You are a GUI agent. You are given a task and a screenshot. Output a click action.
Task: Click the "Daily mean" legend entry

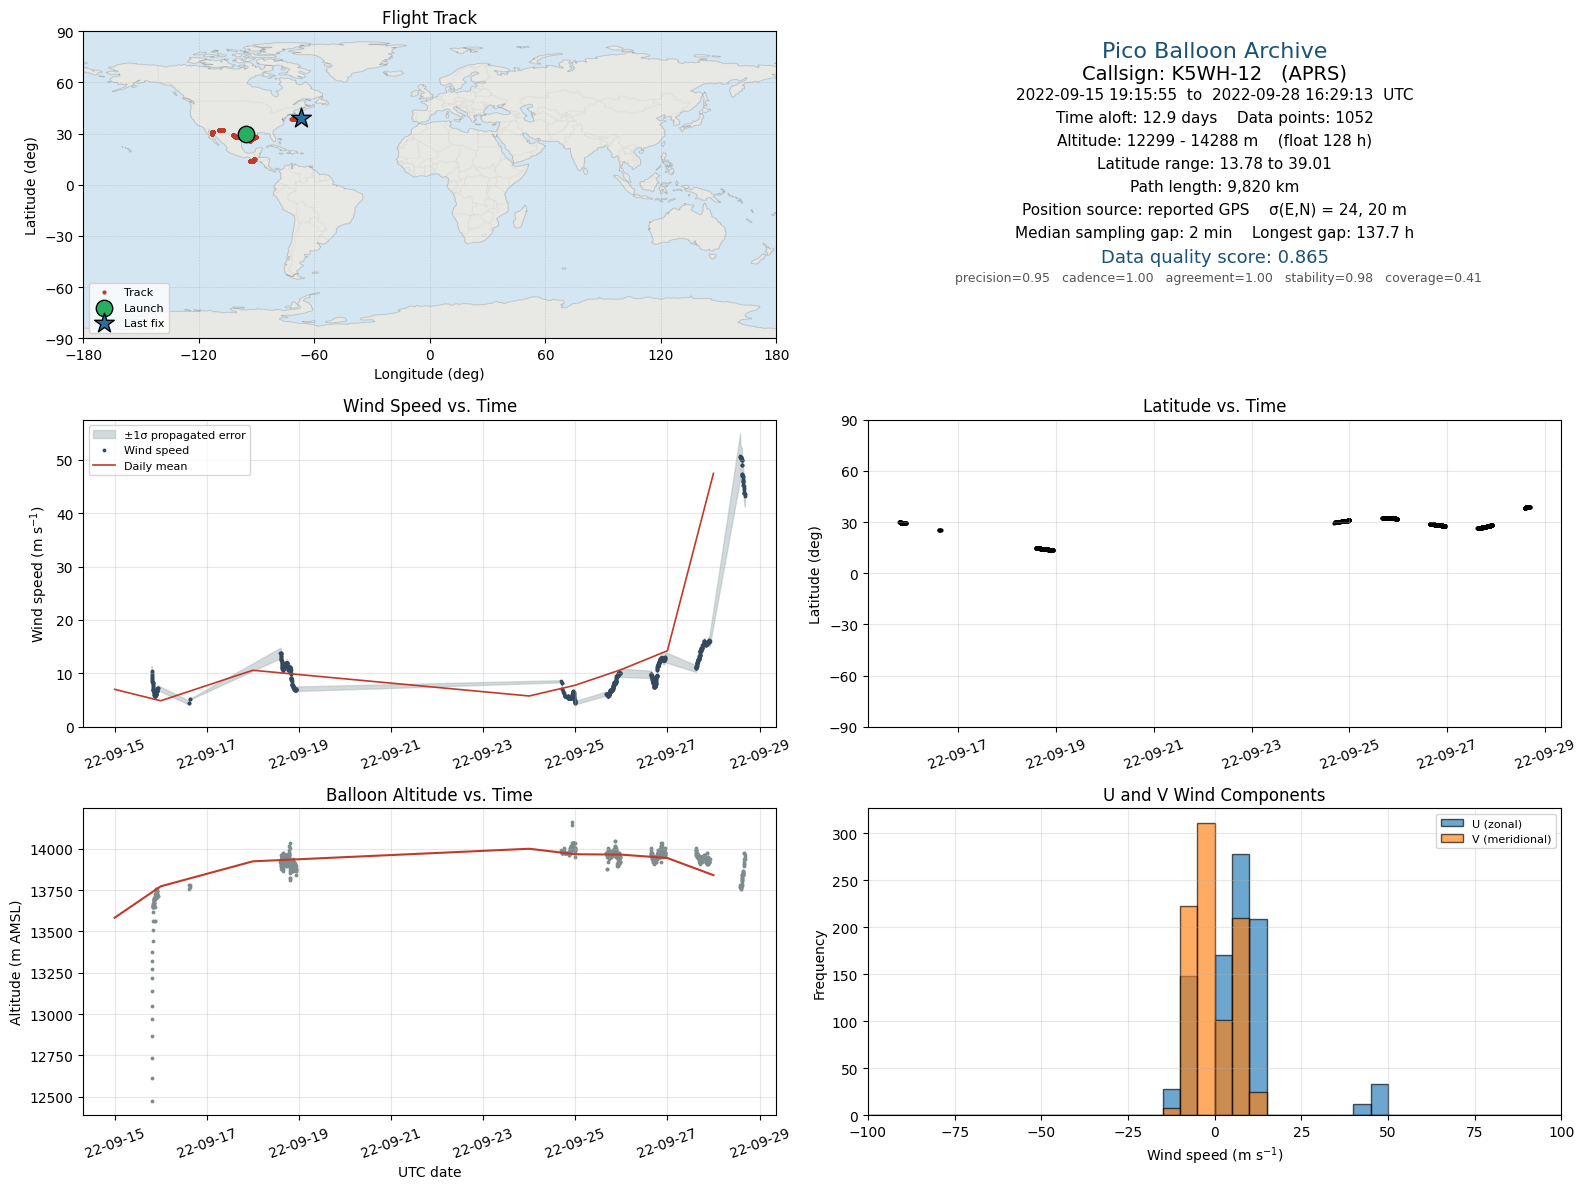(x=155, y=466)
